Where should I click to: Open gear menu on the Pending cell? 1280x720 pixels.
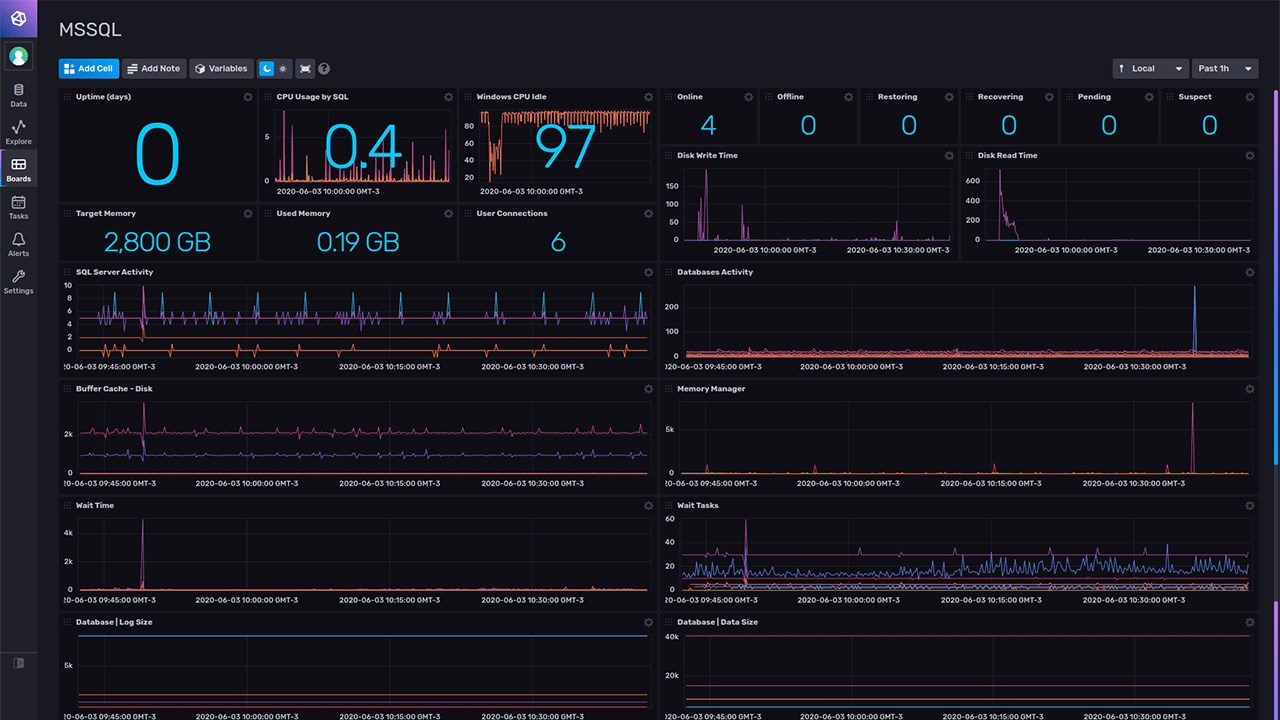[x=1149, y=97]
